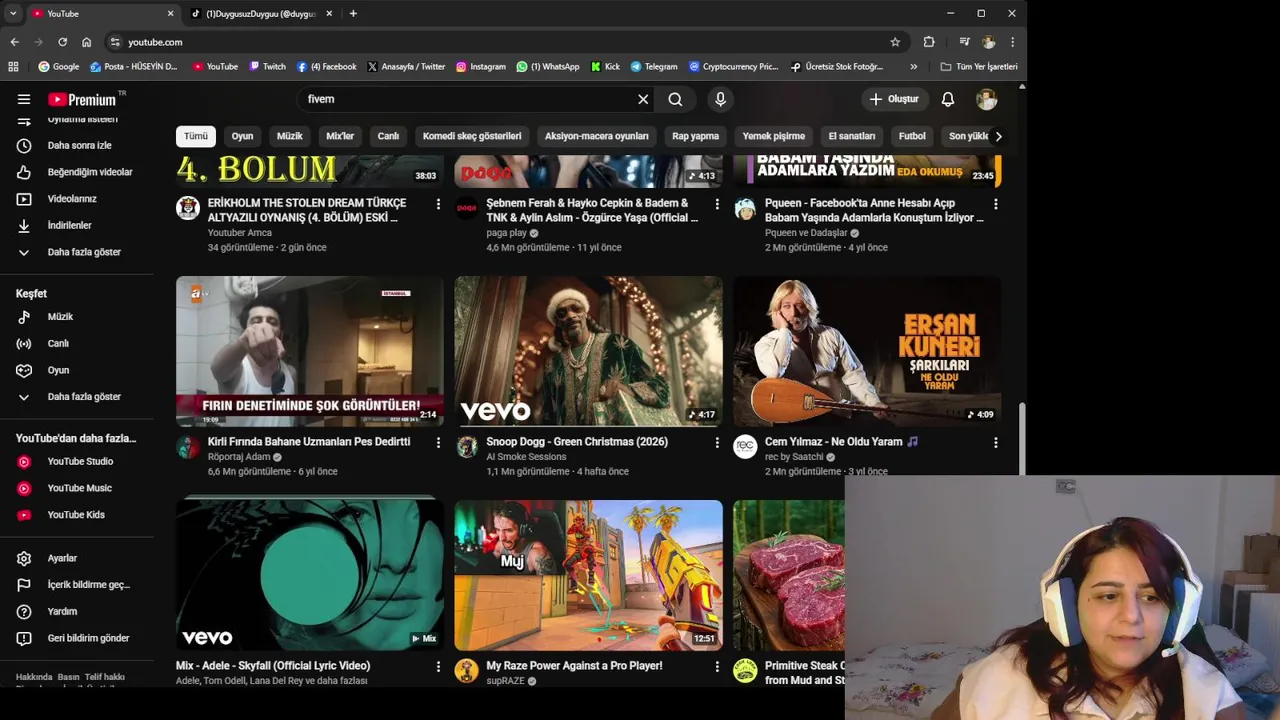Open the Telegram bookmark
This screenshot has width=1280, height=720.
coord(653,67)
